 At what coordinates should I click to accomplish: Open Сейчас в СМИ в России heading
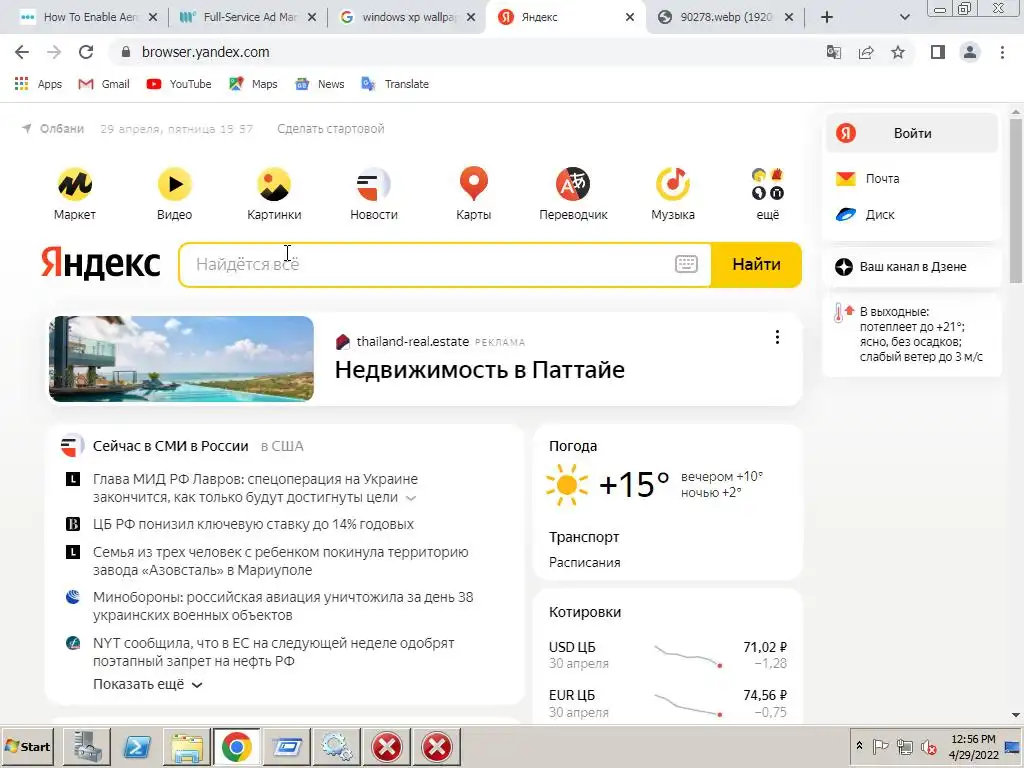point(170,446)
